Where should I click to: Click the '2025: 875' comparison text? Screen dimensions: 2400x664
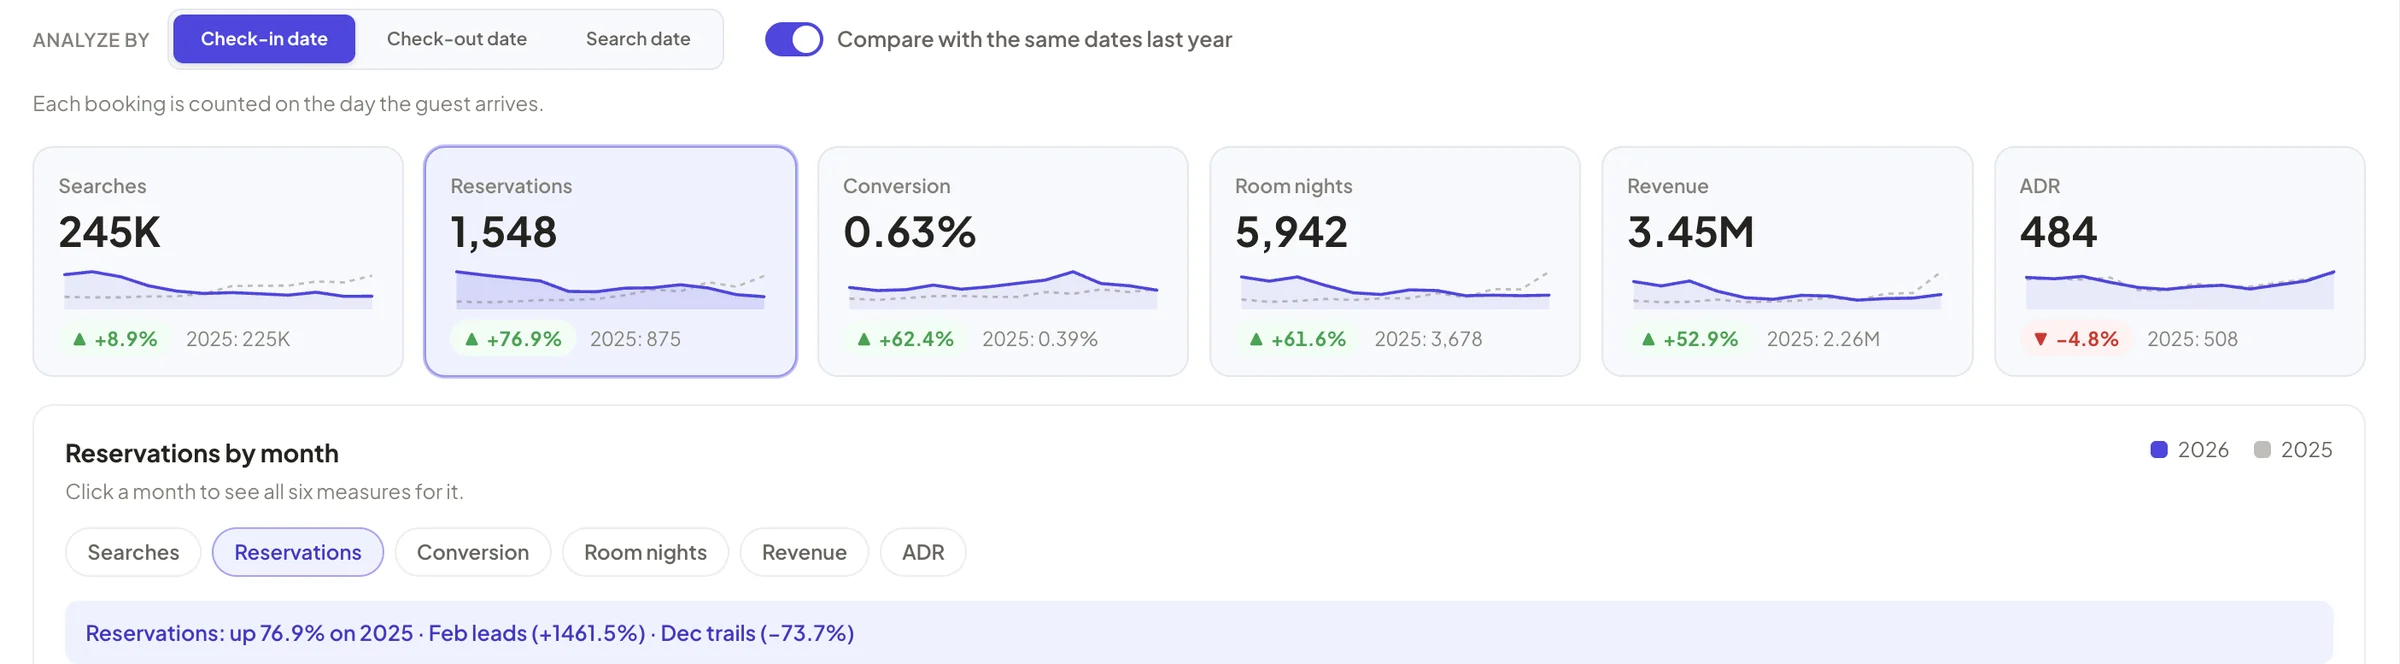[x=635, y=339]
